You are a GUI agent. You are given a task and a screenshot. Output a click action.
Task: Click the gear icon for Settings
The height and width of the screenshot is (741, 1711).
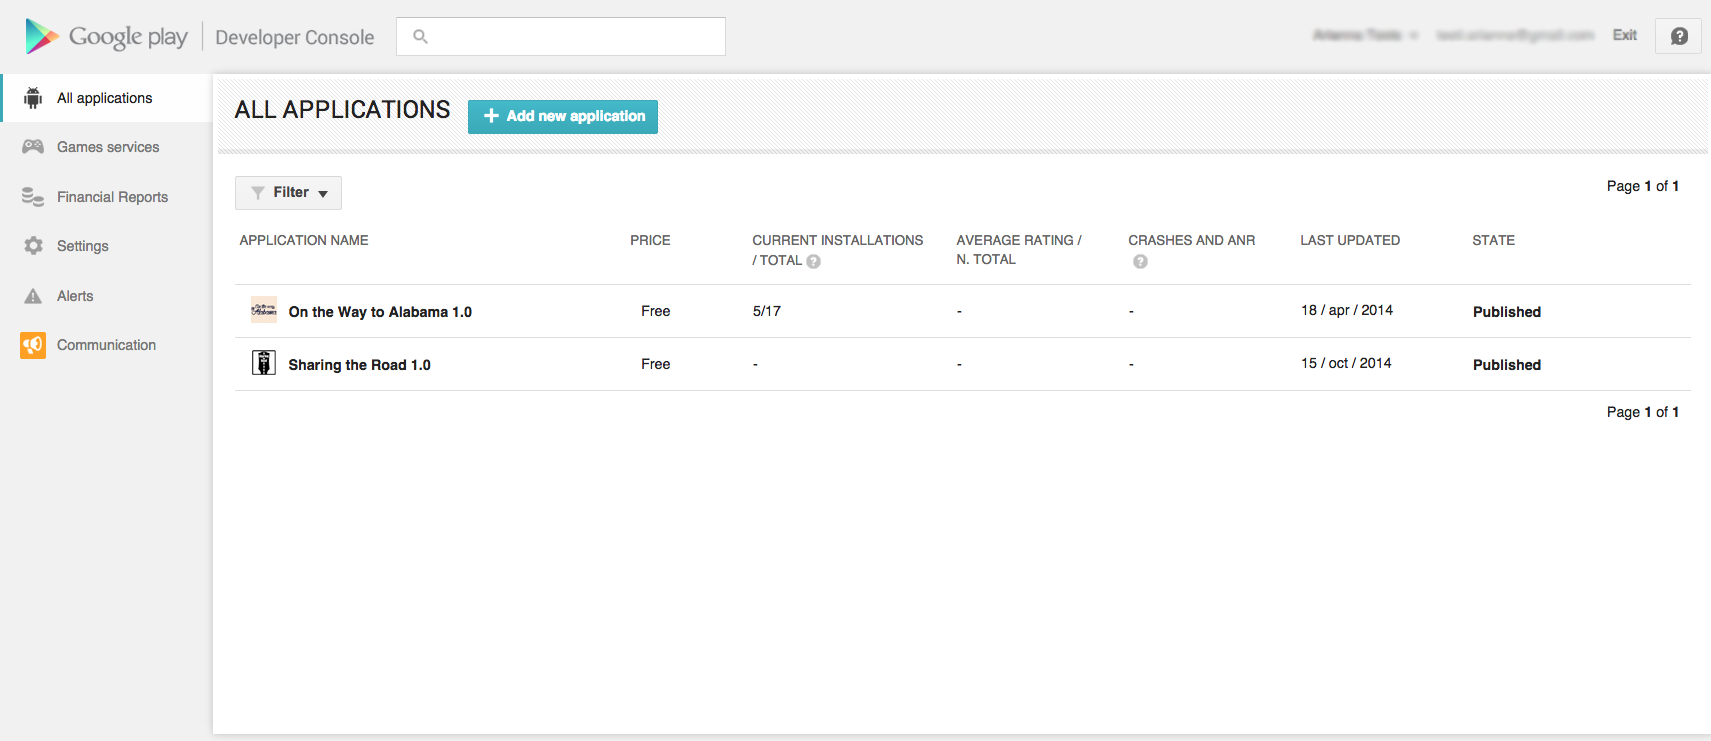tap(33, 246)
